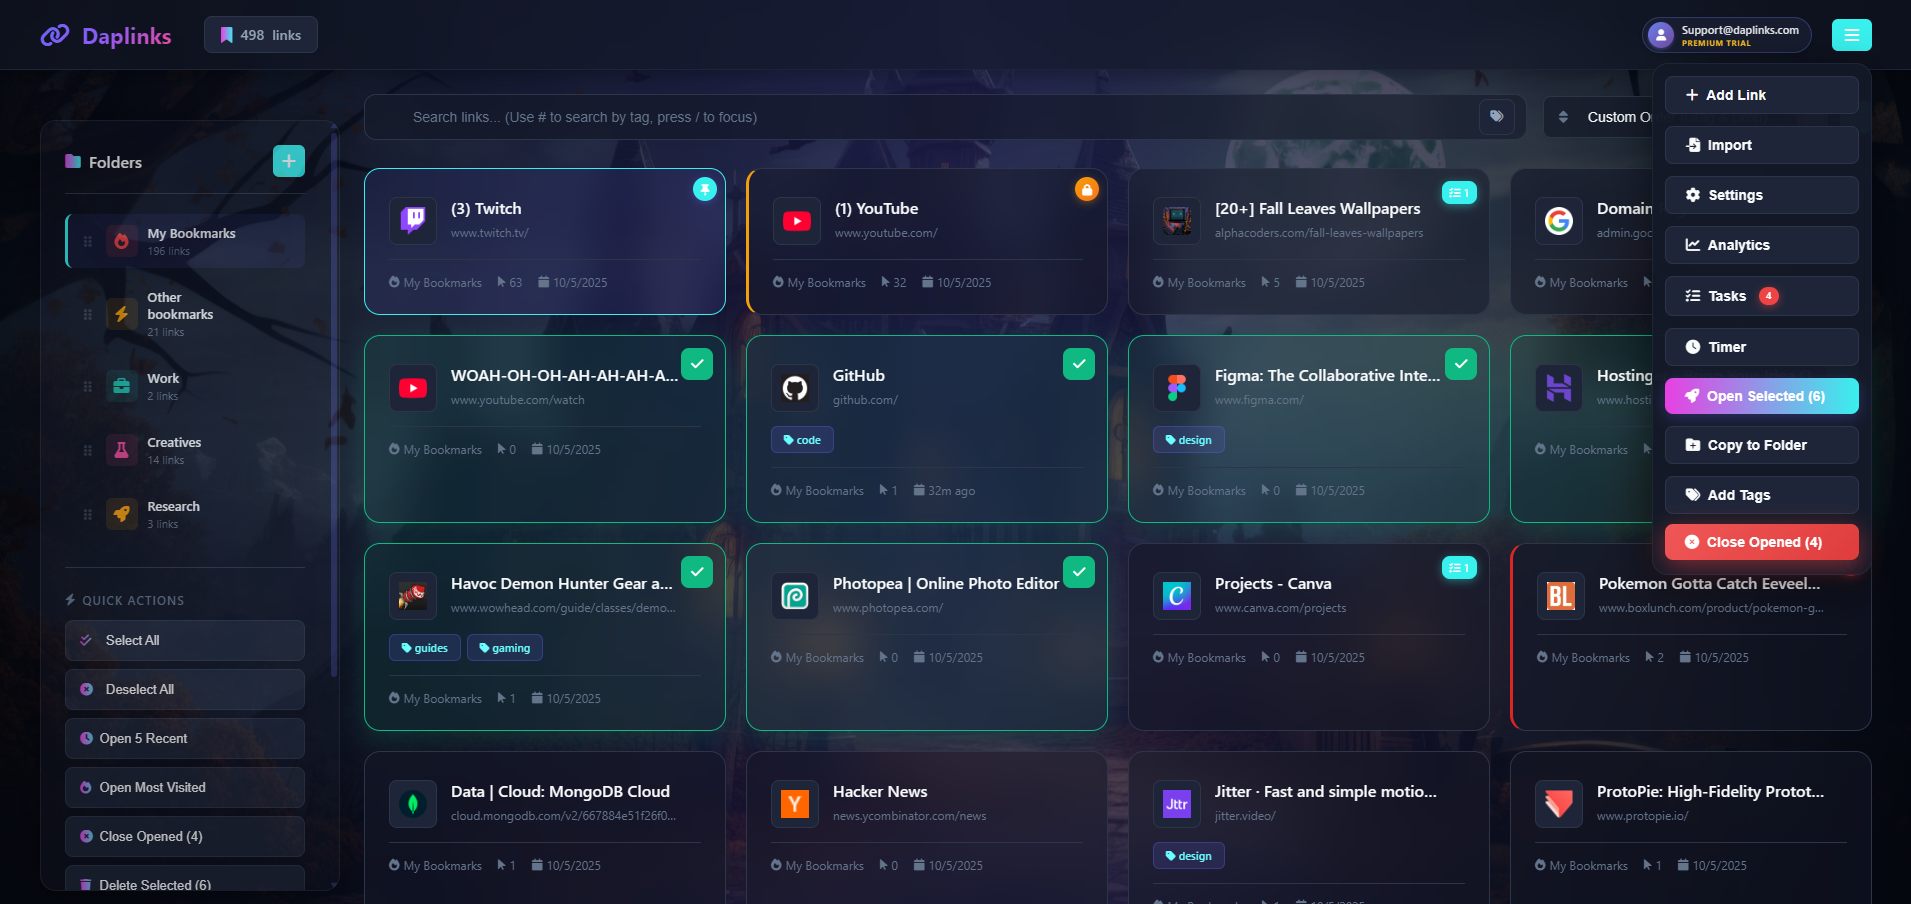The height and width of the screenshot is (904, 1911).
Task: Deselect the Photopea card checkbox
Action: [x=1078, y=572]
